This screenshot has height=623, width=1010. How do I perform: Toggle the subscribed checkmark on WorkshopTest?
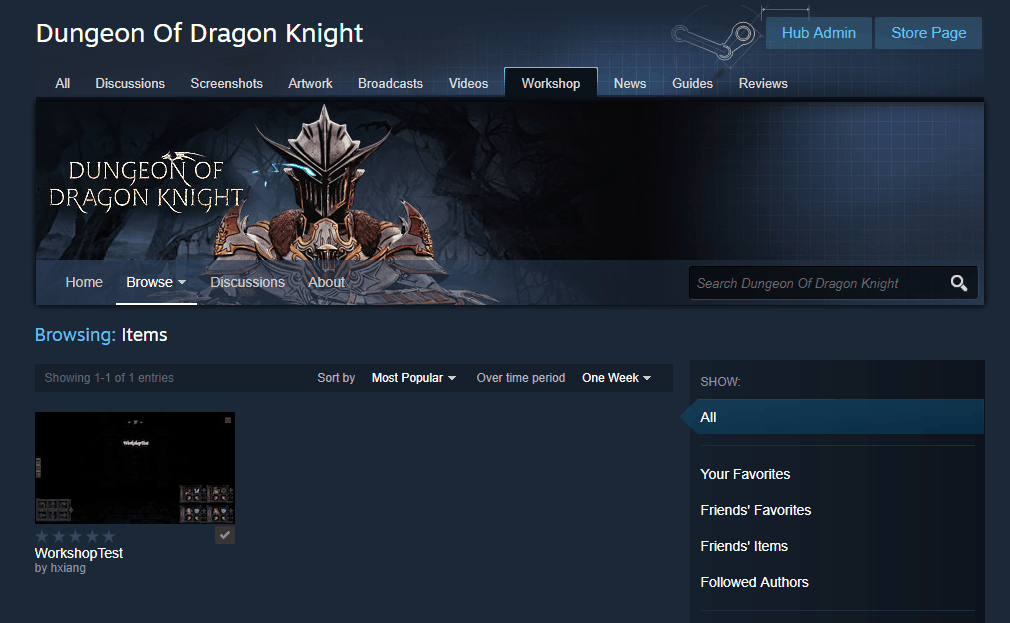pos(225,535)
